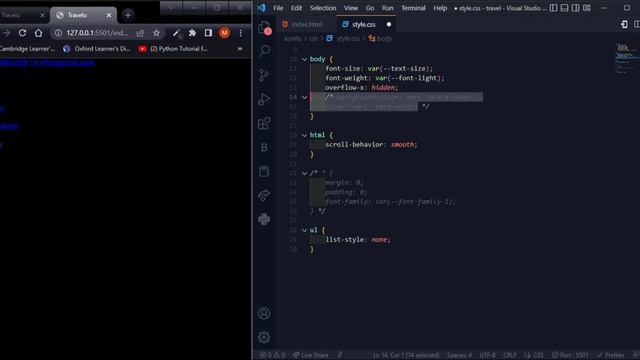Open the Search view in VS Code
Viewport: 640px width, 360px height.
coord(264,51)
